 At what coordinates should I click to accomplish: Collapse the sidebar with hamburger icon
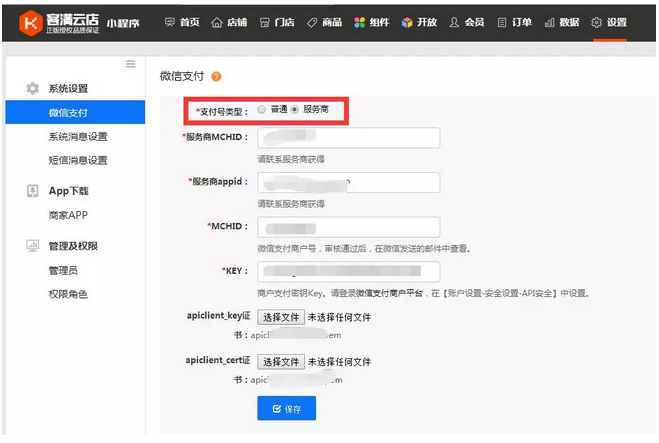point(130,64)
